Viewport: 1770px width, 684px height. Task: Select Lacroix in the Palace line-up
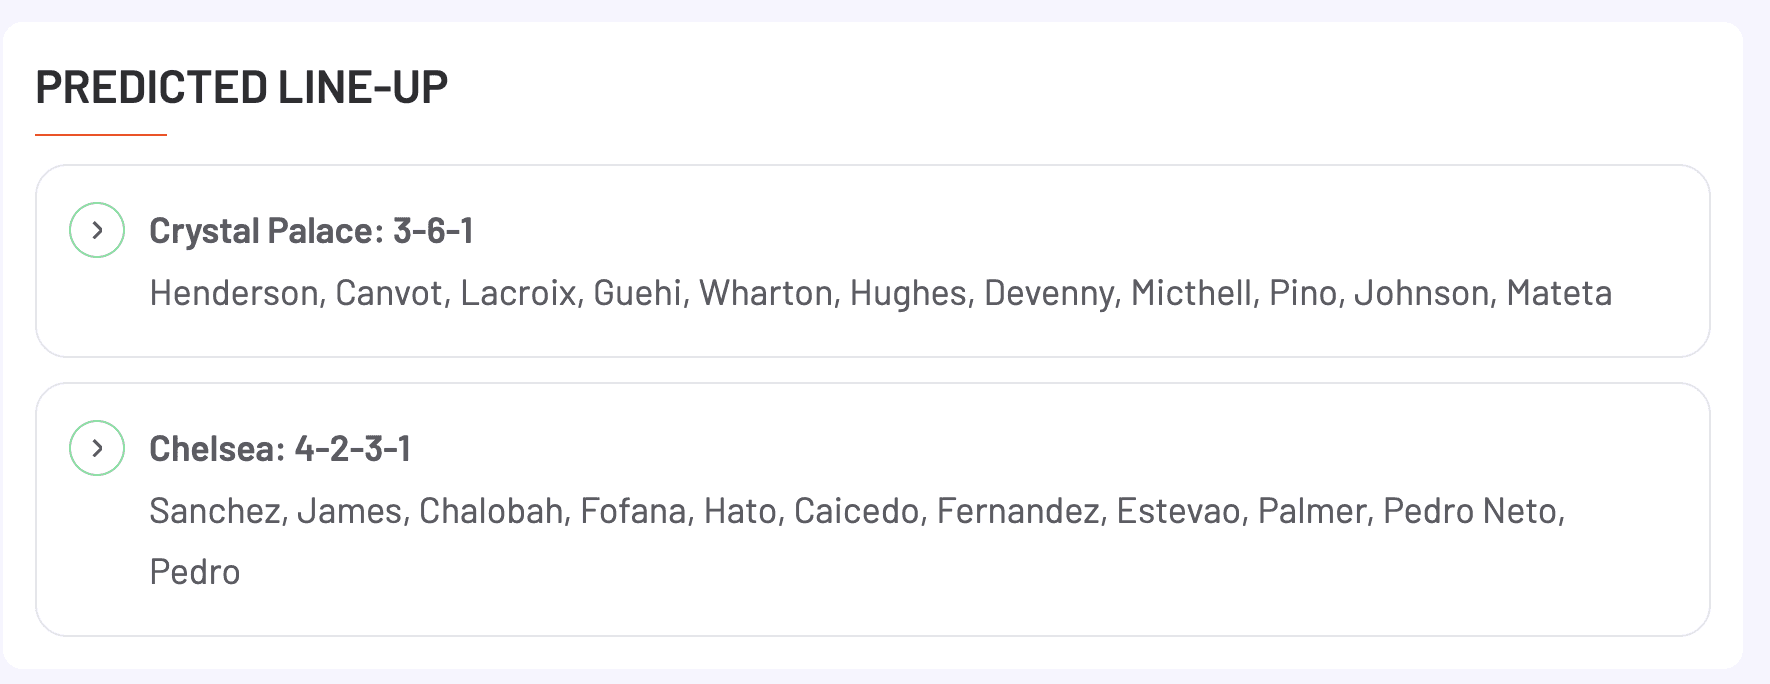518,293
